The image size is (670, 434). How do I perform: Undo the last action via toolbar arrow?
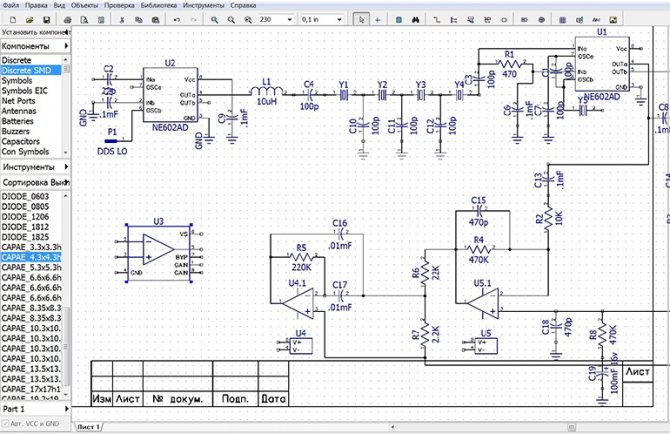(176, 20)
